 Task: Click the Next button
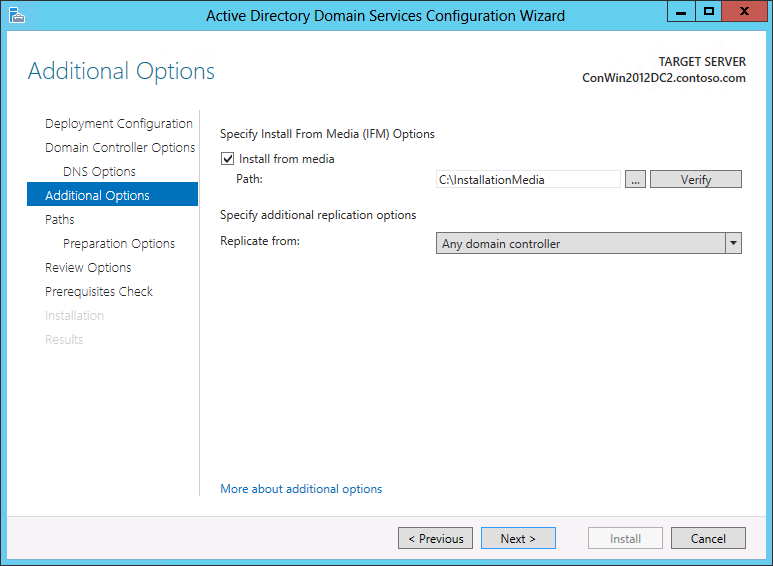518,538
